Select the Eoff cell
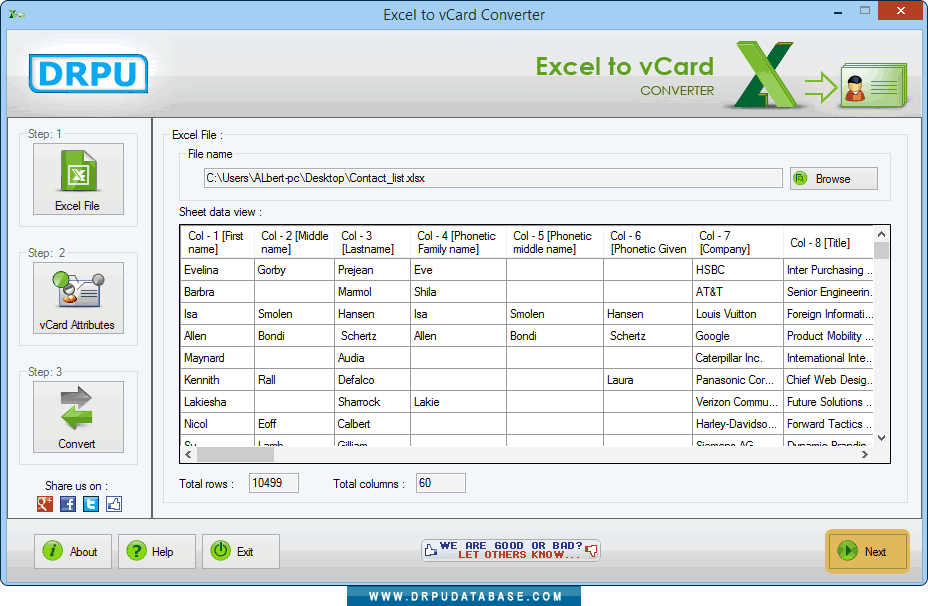This screenshot has height=606, width=928. pyautogui.click(x=294, y=423)
